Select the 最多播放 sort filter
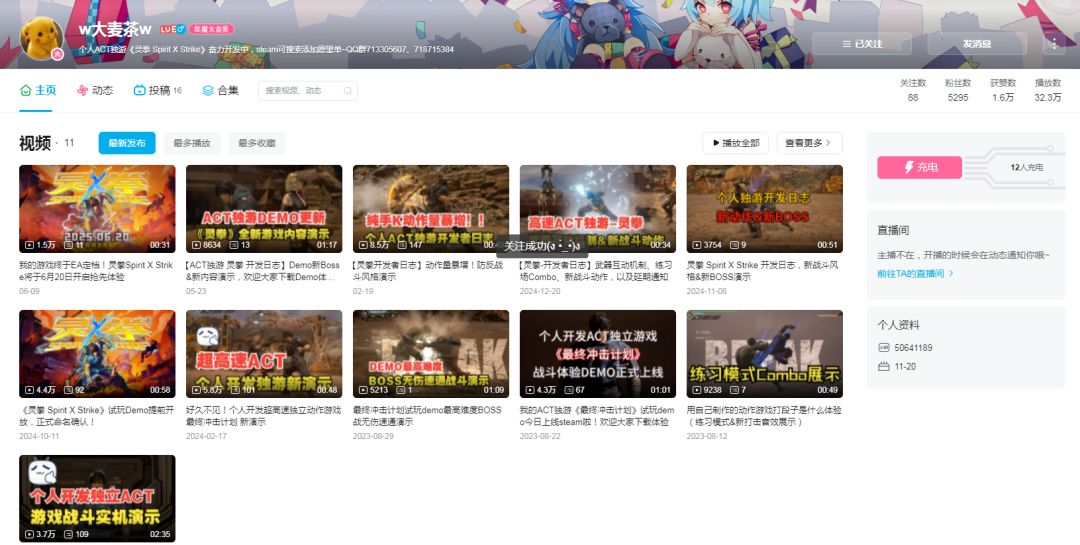 [x=191, y=143]
